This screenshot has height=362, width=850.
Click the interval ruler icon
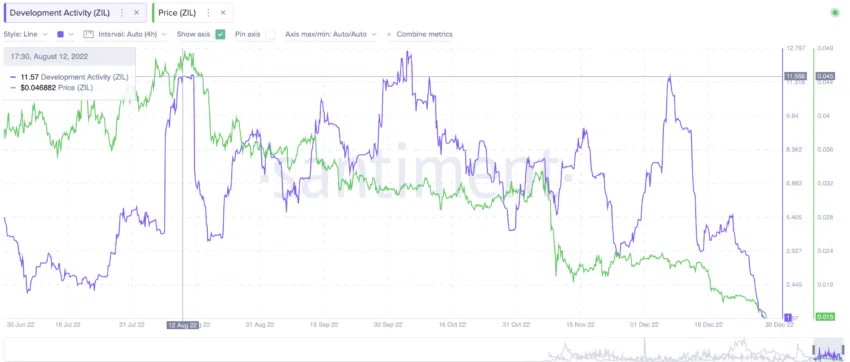tap(88, 34)
